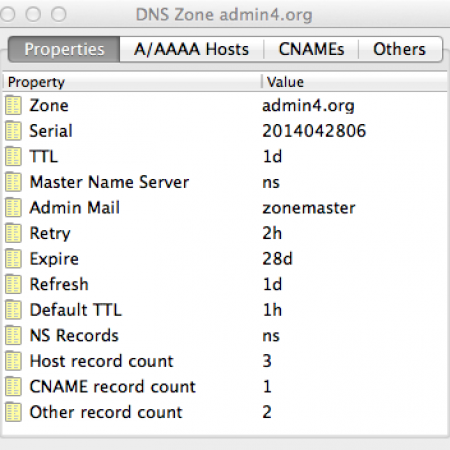Screen dimensions: 450x450
Task: Click the Default TTL row label
Action: pyautogui.click(x=76, y=310)
